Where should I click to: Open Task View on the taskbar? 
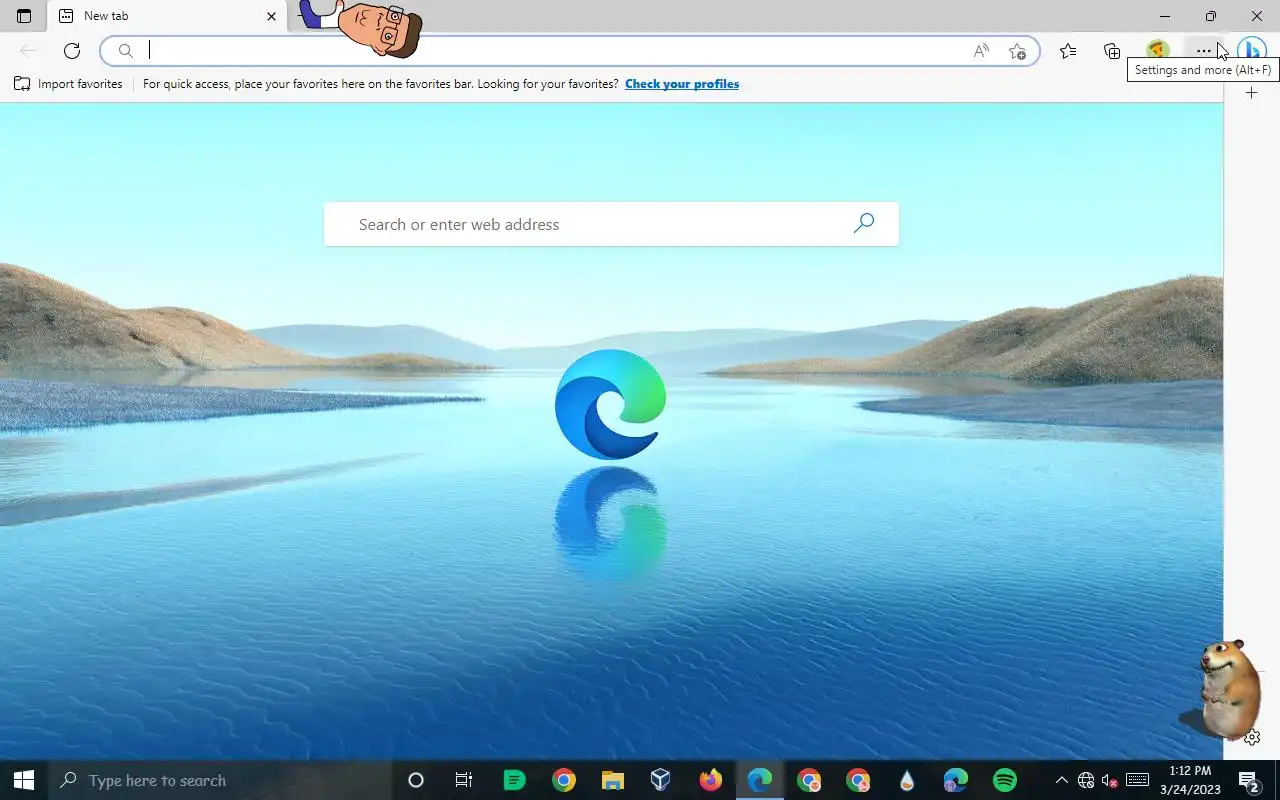[464, 780]
